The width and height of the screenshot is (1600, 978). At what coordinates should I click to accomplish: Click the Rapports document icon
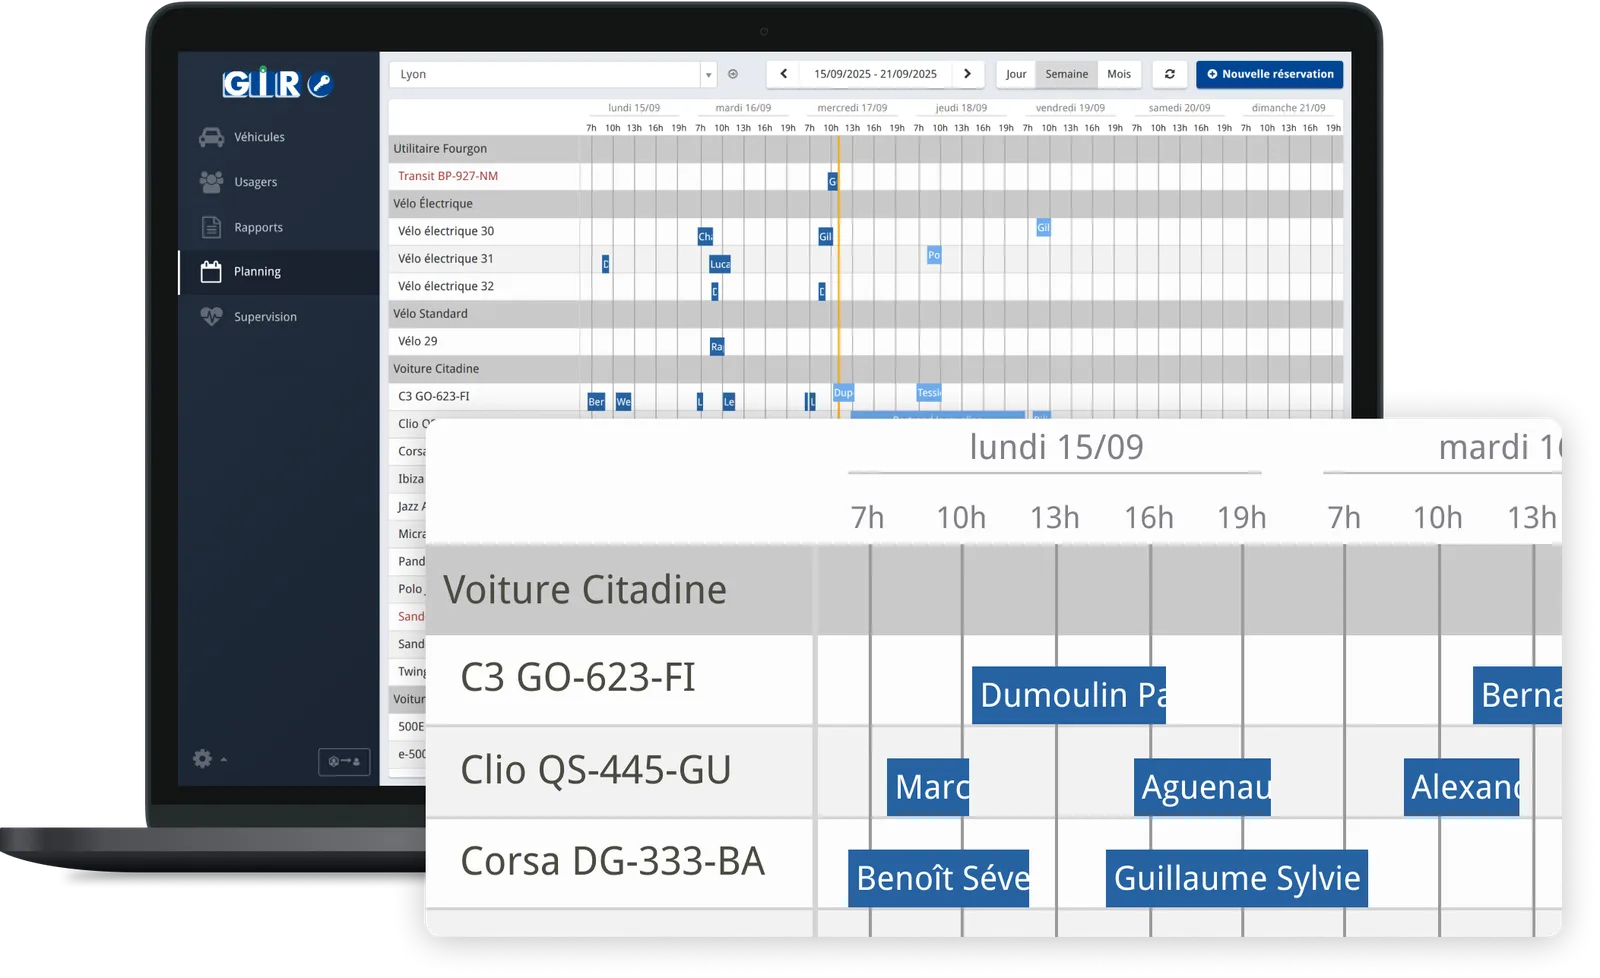[x=211, y=226]
